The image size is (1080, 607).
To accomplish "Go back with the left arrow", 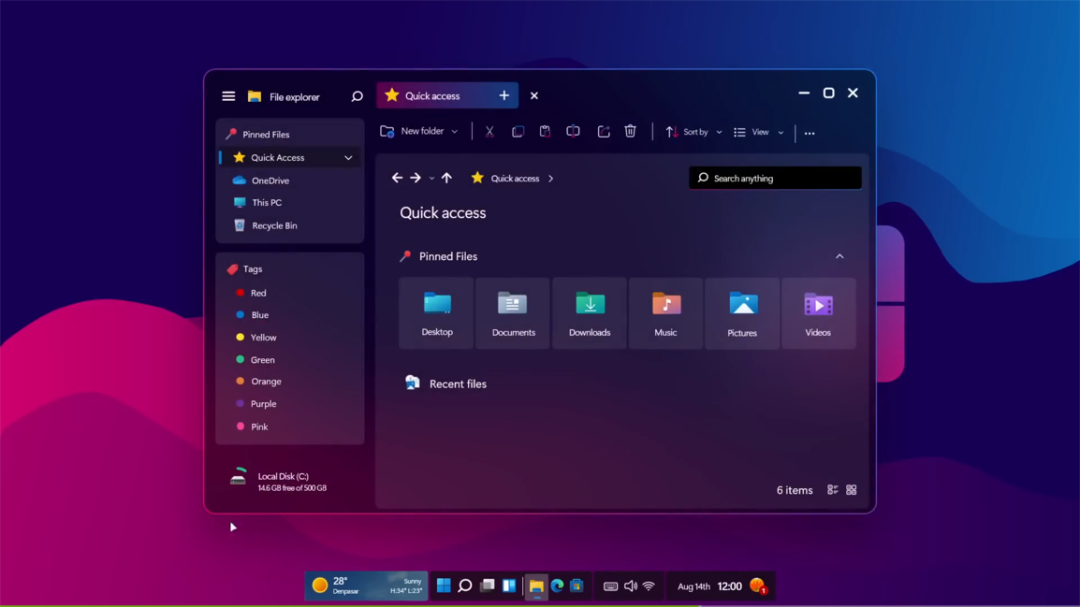I will tap(397, 178).
